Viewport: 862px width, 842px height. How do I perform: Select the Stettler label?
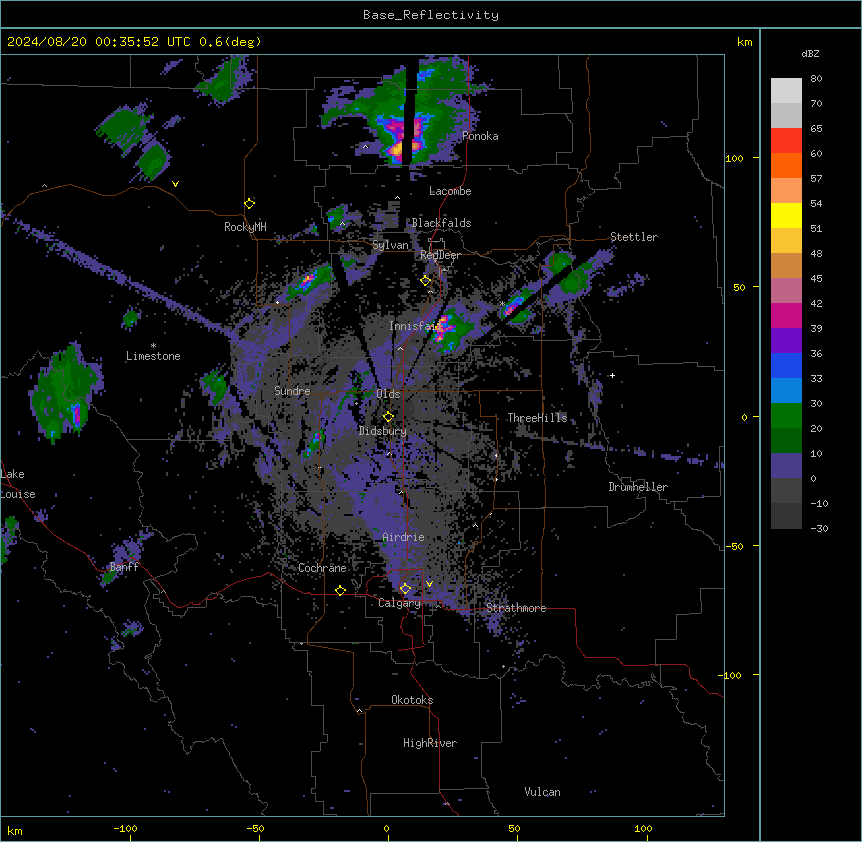[x=634, y=237]
